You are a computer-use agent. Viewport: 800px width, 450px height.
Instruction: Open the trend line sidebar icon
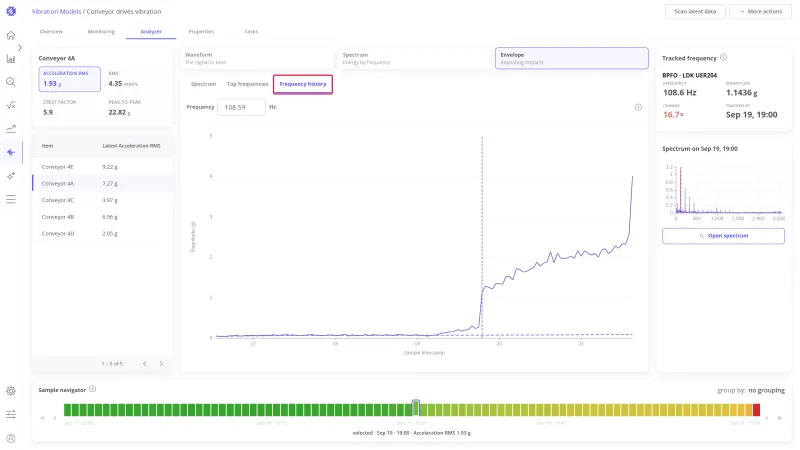point(11,129)
